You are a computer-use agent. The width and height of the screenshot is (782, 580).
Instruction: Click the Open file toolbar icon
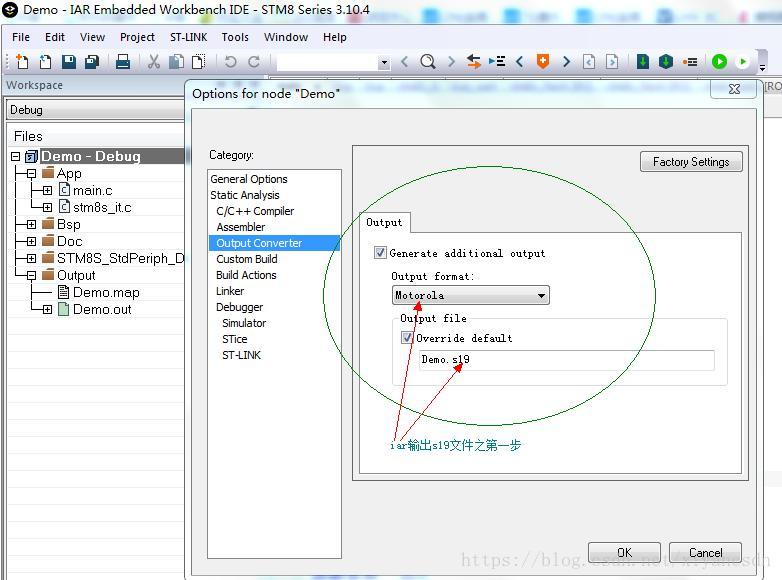click(45, 61)
